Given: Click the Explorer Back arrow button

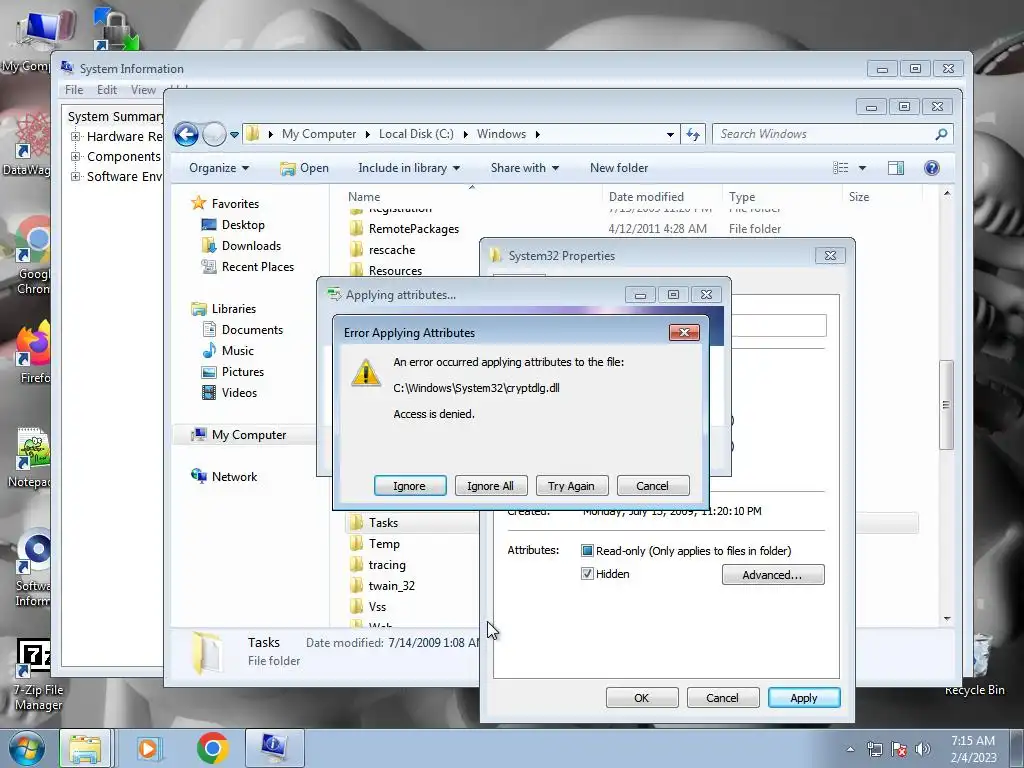Looking at the screenshot, I should 186,135.
